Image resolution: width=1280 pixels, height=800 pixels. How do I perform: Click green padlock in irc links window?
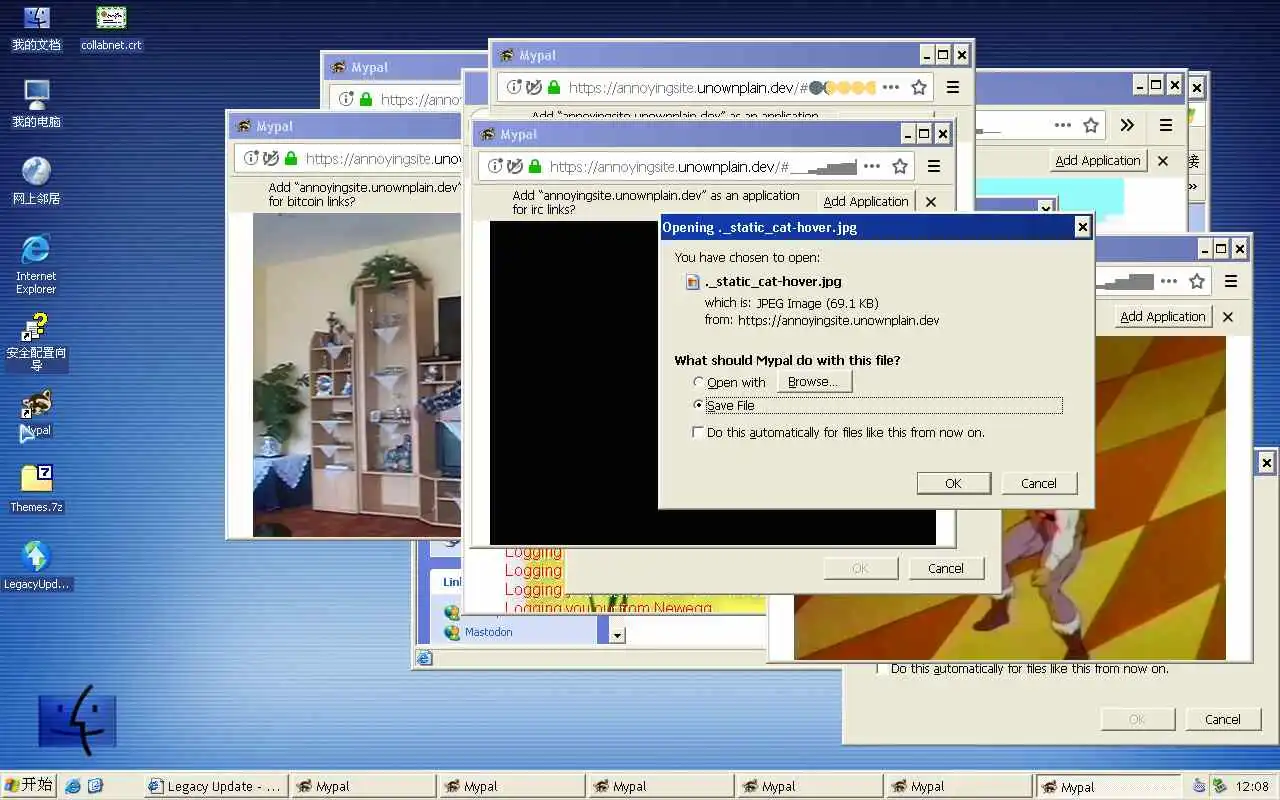pos(534,167)
